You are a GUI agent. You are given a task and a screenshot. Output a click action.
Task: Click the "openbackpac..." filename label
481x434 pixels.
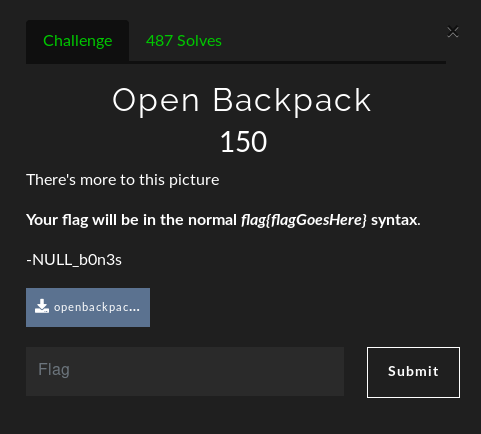(x=97, y=307)
